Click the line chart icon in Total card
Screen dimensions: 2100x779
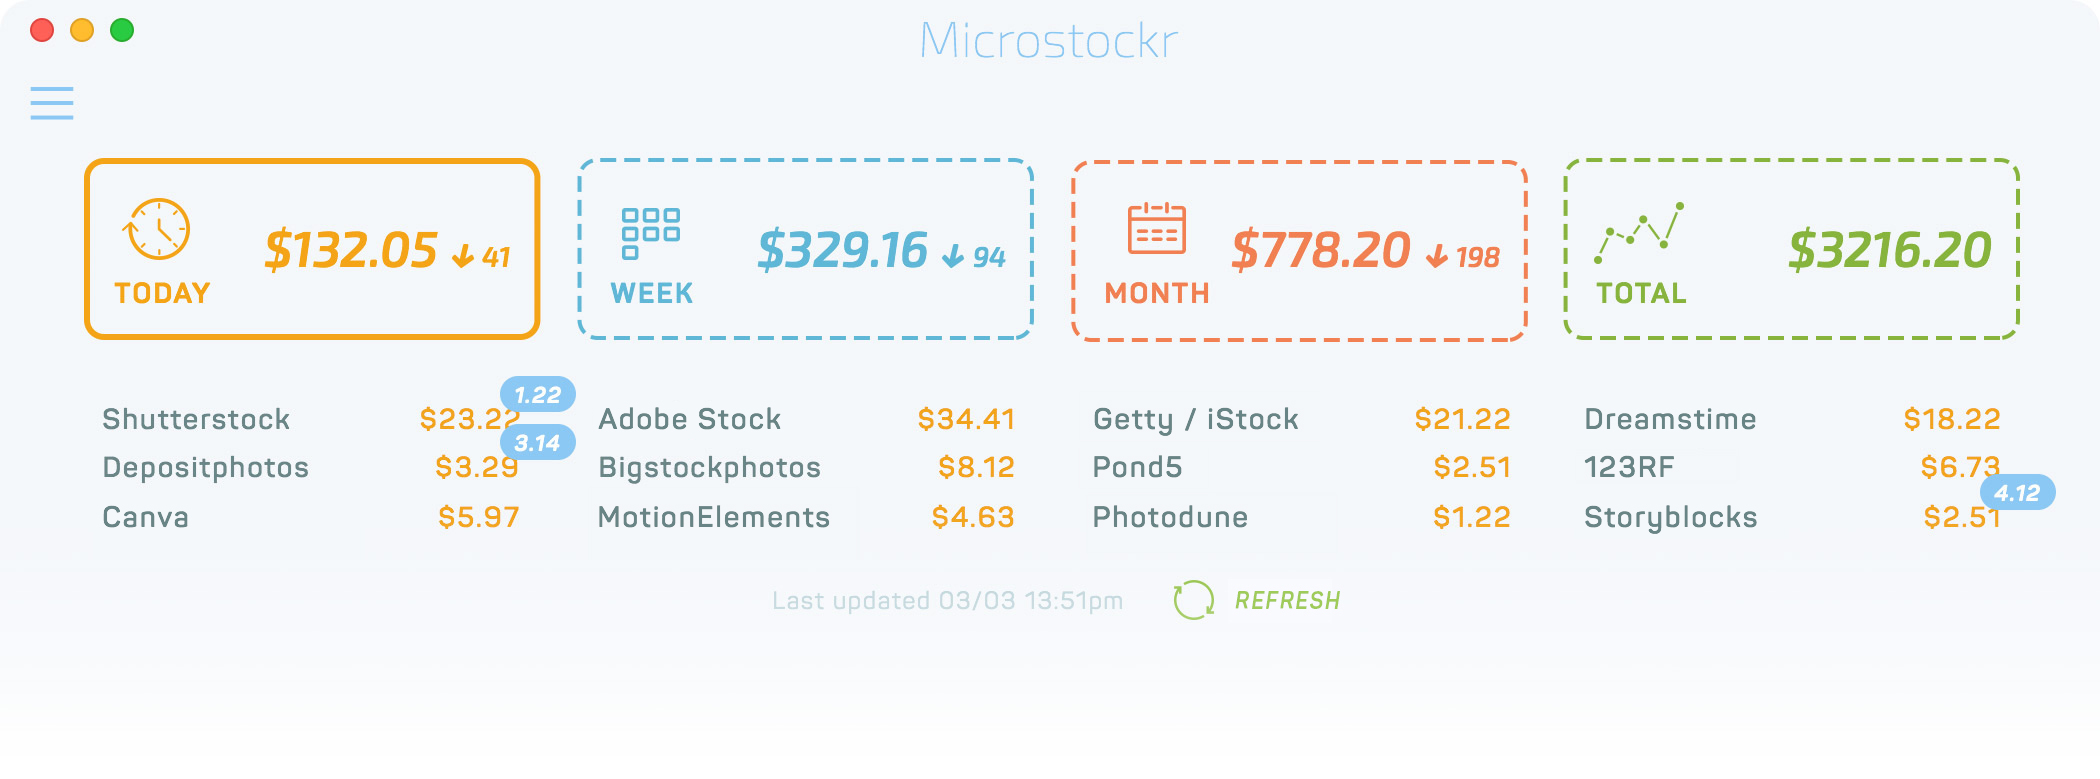pos(1639,233)
